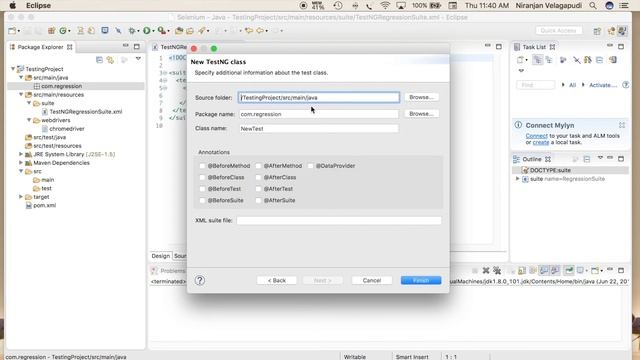Click the New wizard toolbar icon
This screenshot has width=640, height=360.
coord(12,31)
